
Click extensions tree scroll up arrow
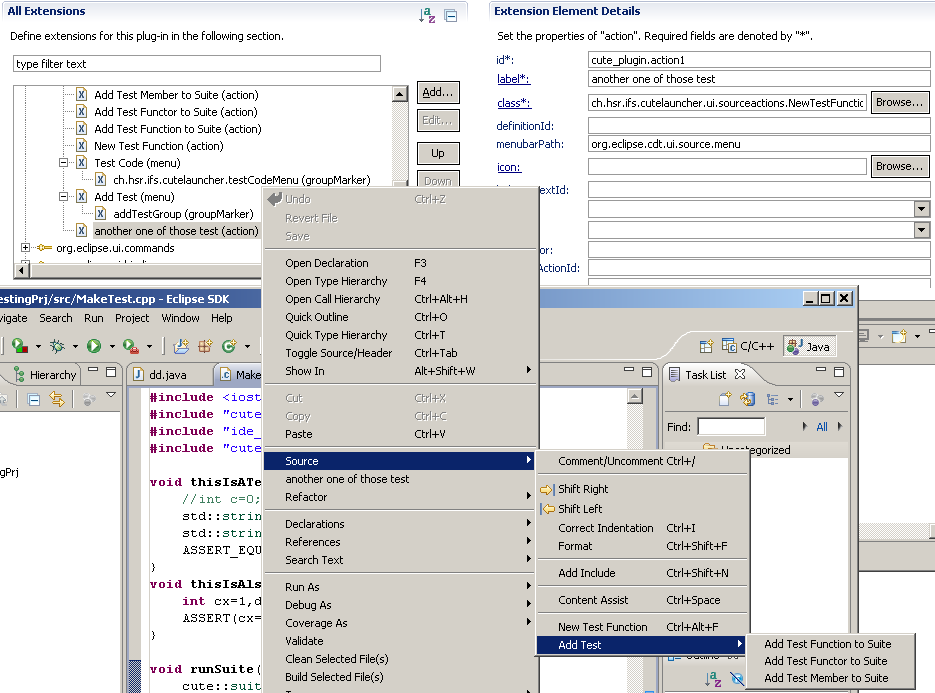400,94
